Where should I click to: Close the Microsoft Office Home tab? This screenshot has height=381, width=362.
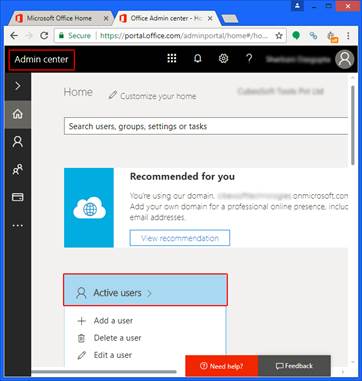(106, 19)
